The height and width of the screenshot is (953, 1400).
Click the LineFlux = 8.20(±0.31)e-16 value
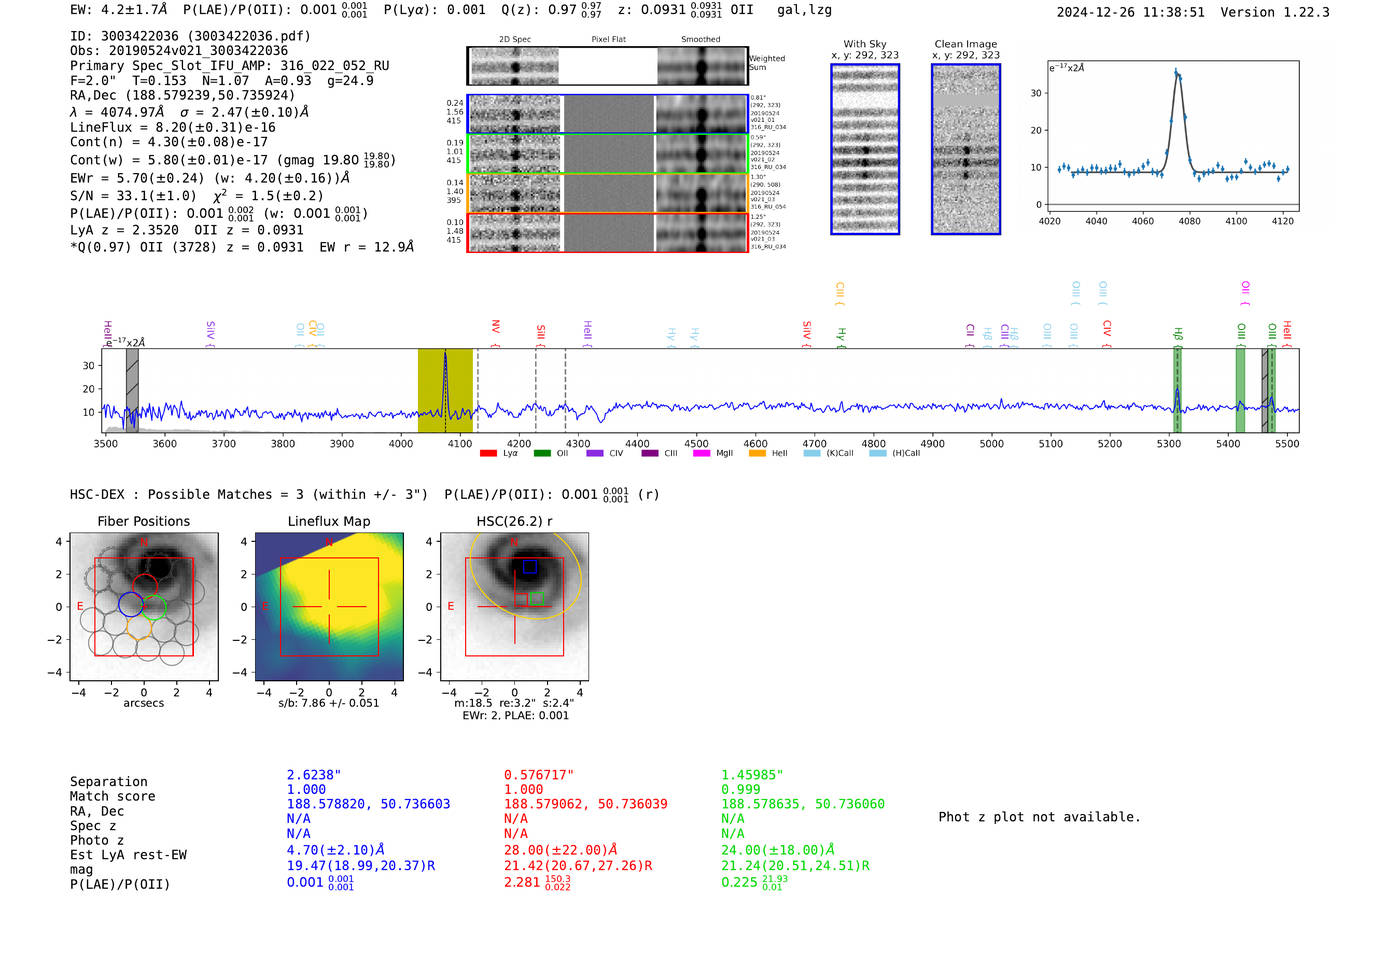(173, 127)
